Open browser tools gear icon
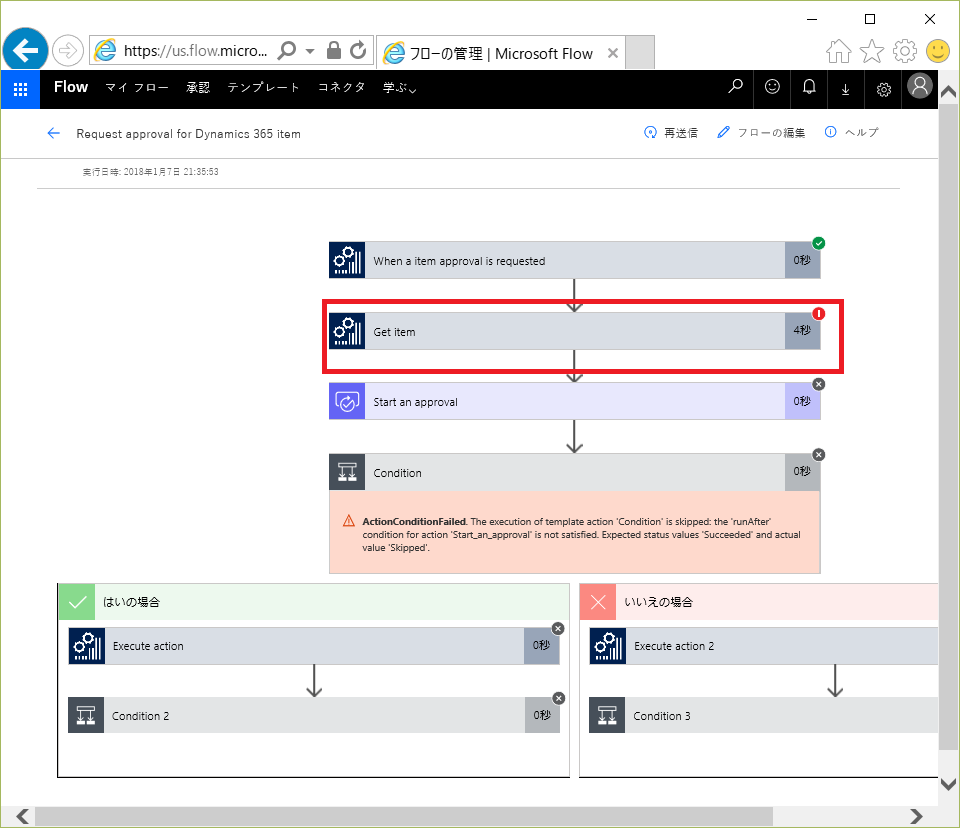 coord(905,51)
